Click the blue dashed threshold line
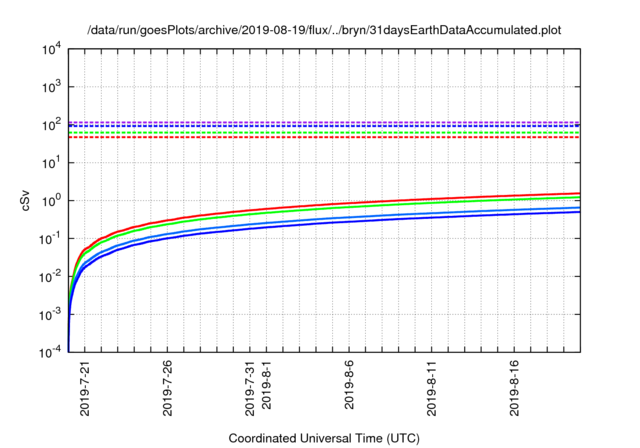Image resolution: width=640 pixels, height=448 pixels. [324, 126]
